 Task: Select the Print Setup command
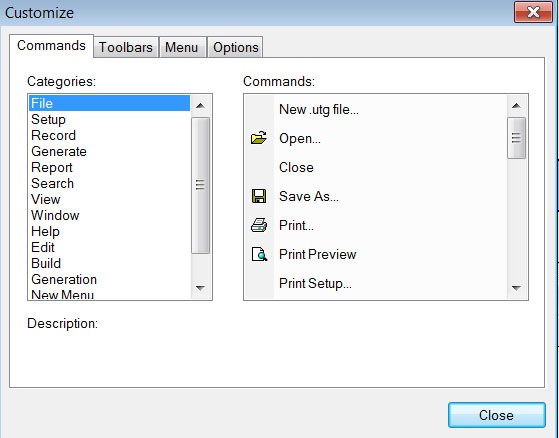coord(315,283)
